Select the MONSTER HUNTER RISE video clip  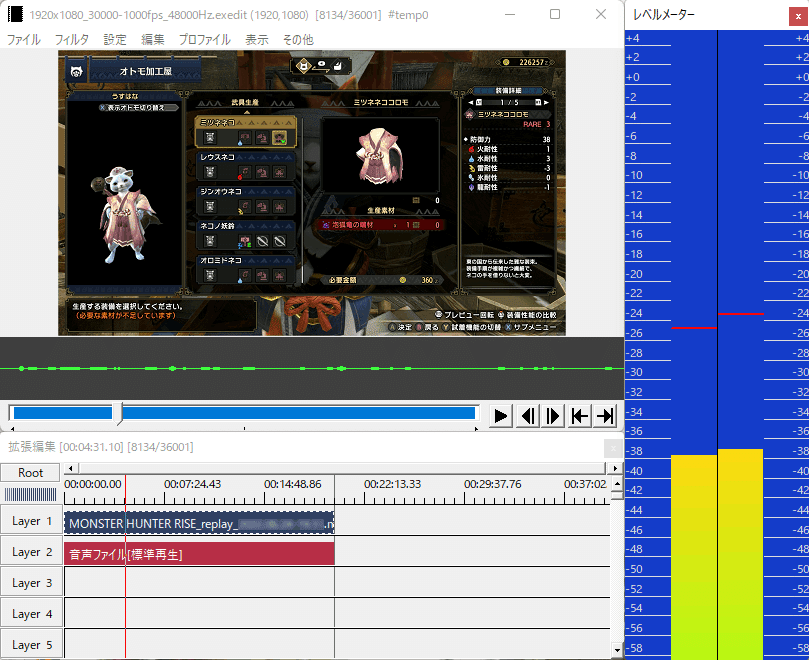click(199, 523)
